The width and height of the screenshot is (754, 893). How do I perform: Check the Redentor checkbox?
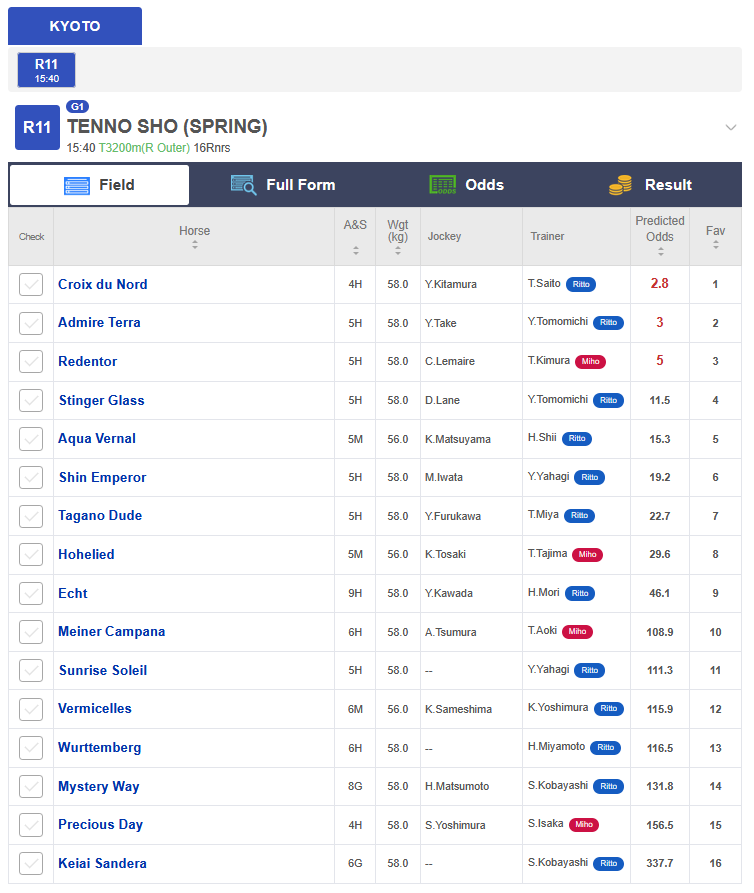31,362
